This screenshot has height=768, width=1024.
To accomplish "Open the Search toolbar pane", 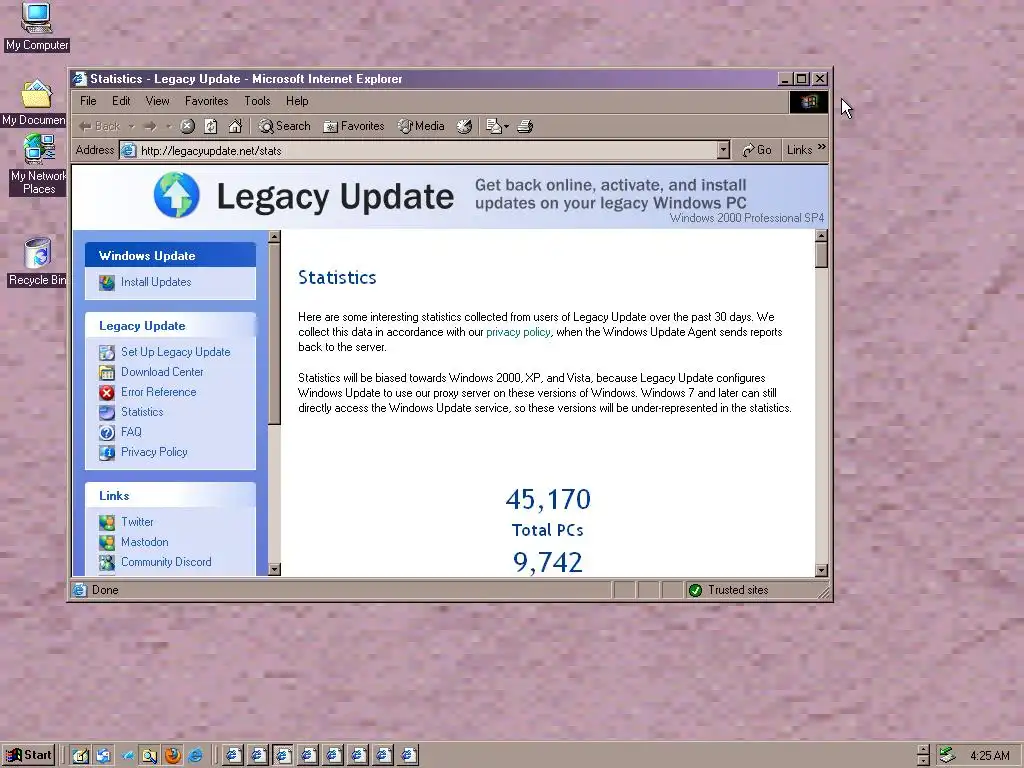I will [x=284, y=126].
